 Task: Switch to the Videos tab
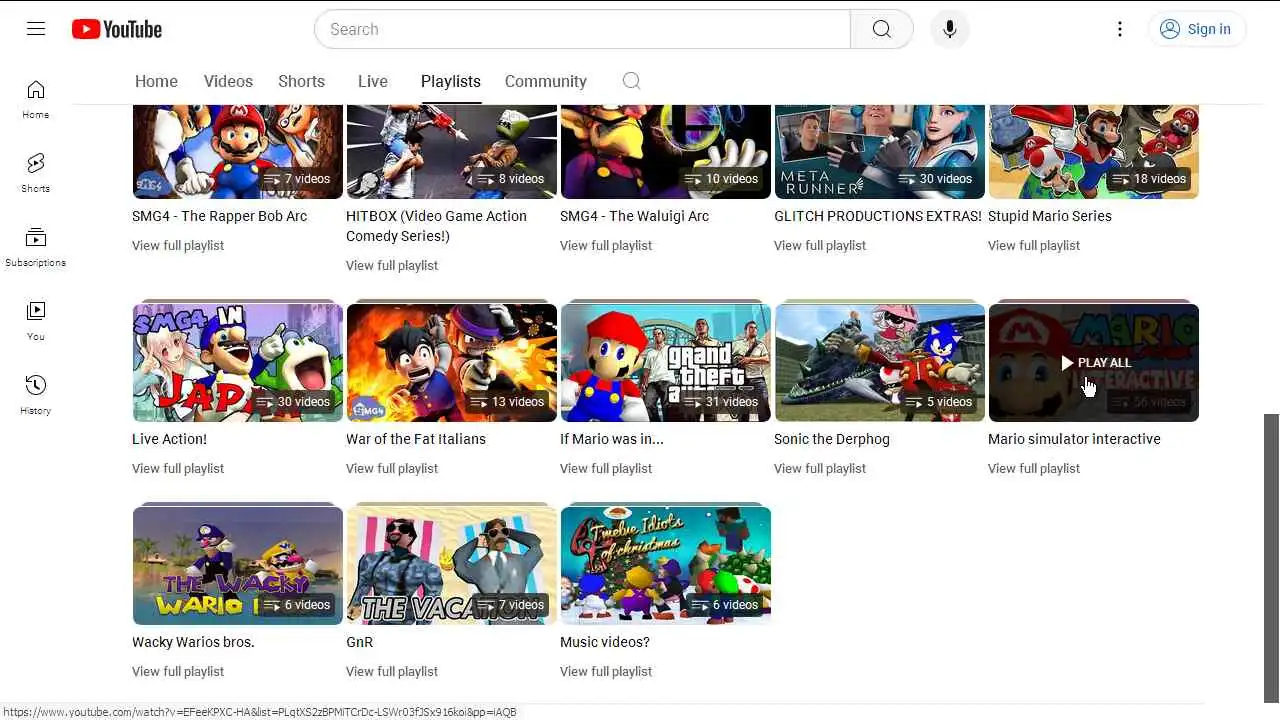pos(228,81)
